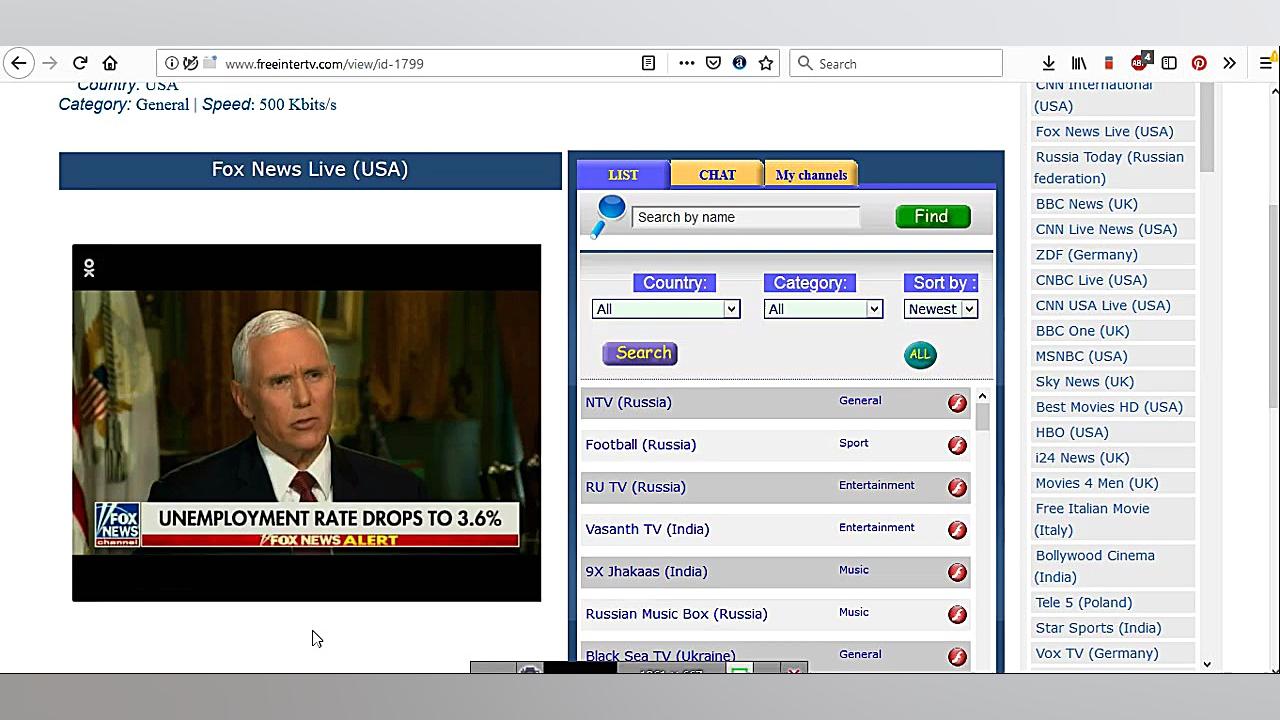
Task: Click the sidebar list scroll-down arrow
Action: coord(1207,664)
